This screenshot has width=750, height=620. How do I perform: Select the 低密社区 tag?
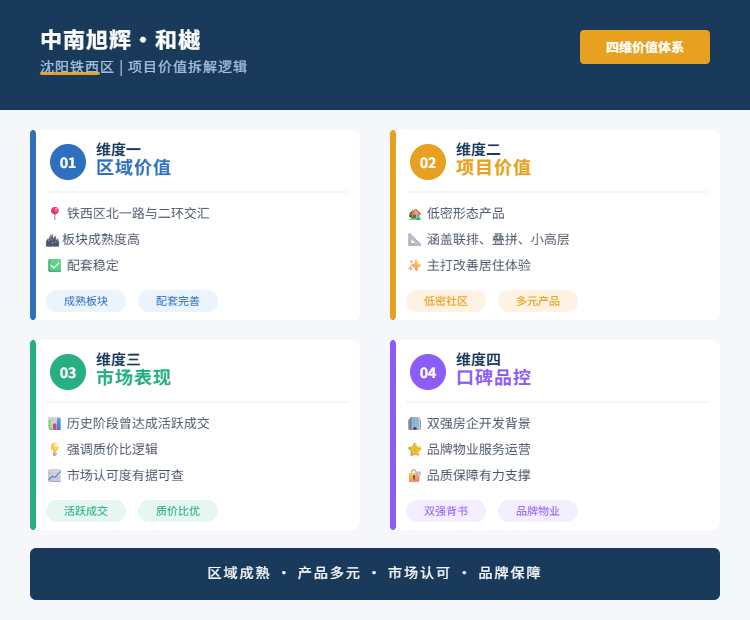(x=446, y=301)
